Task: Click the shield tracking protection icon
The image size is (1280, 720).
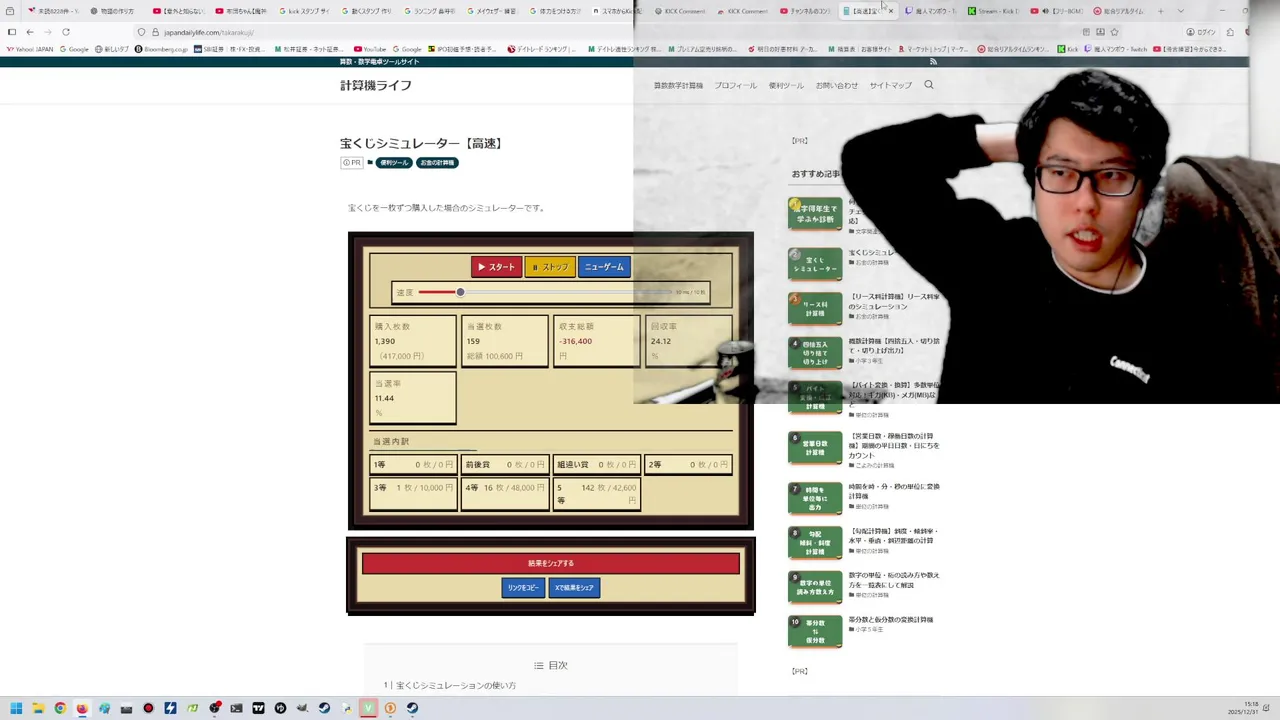Action: click(141, 32)
